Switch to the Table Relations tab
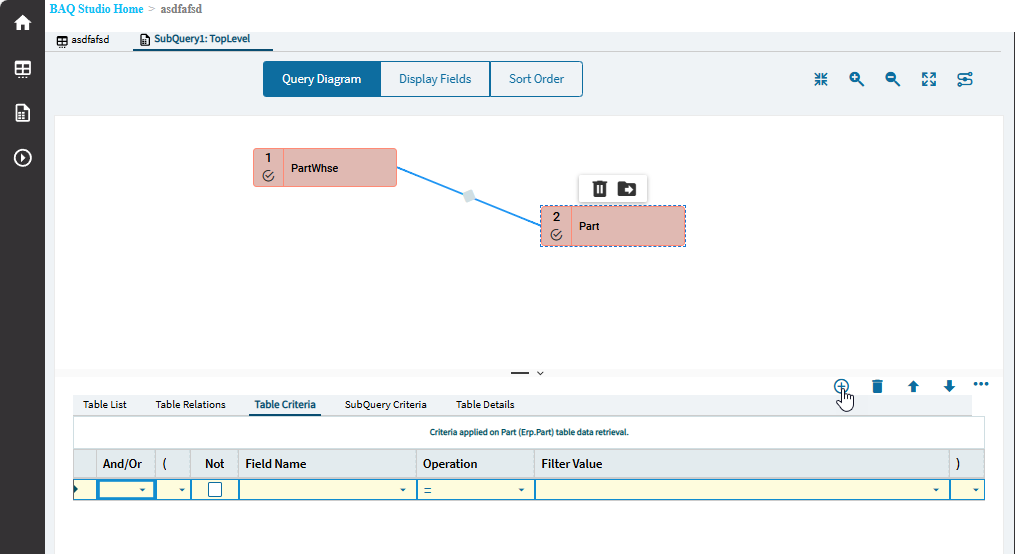Screen dimensions: 1015x554 [190, 405]
